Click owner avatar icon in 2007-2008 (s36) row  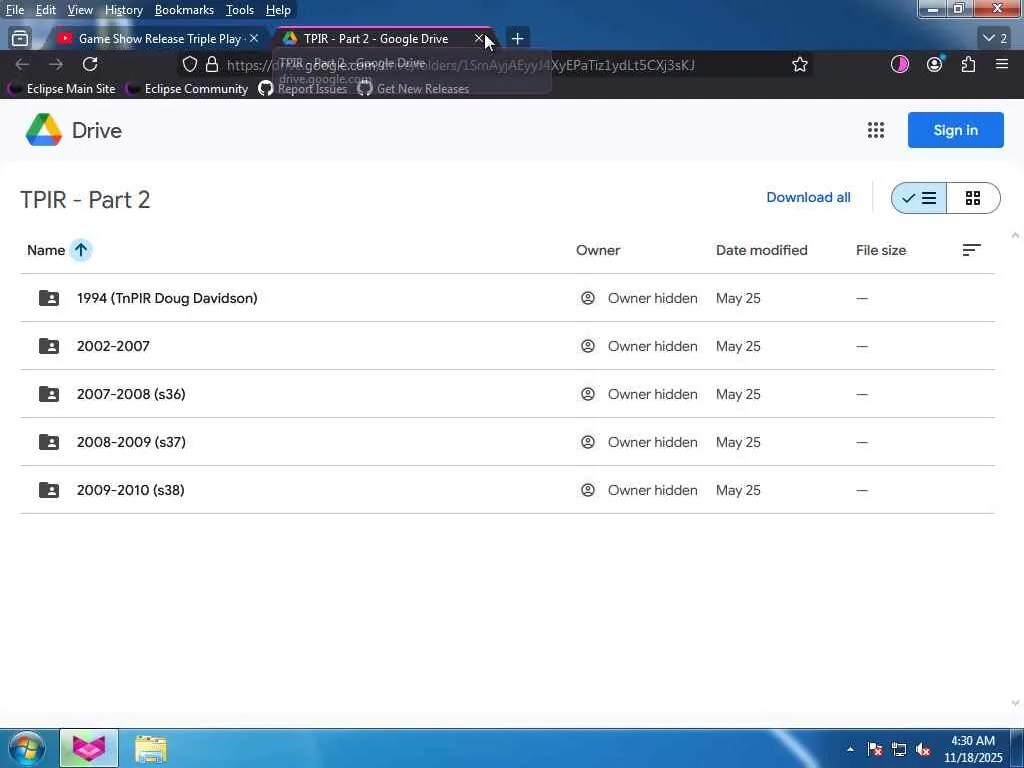tap(588, 394)
